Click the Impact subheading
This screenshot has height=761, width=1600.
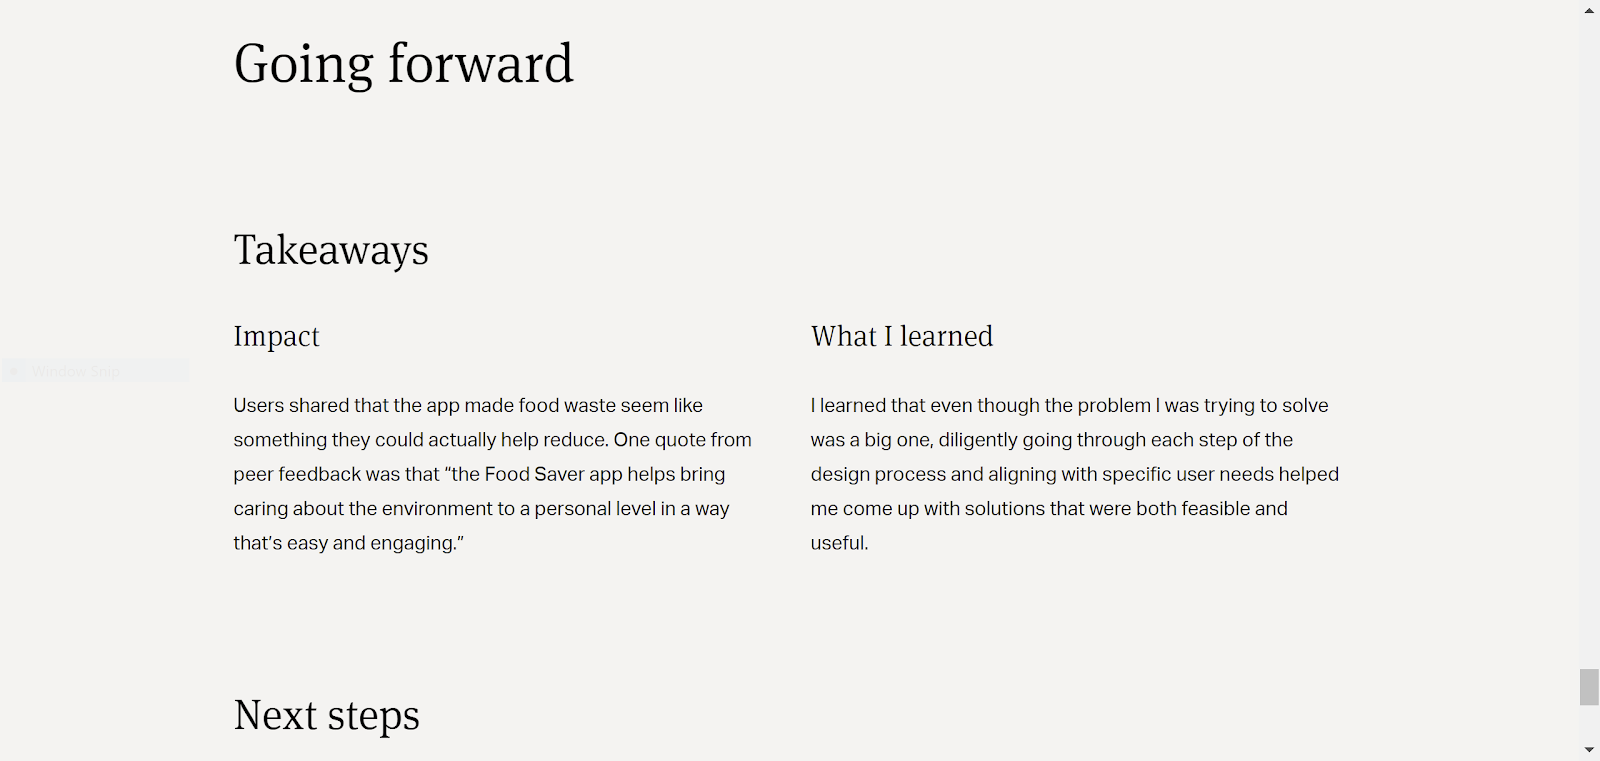276,336
